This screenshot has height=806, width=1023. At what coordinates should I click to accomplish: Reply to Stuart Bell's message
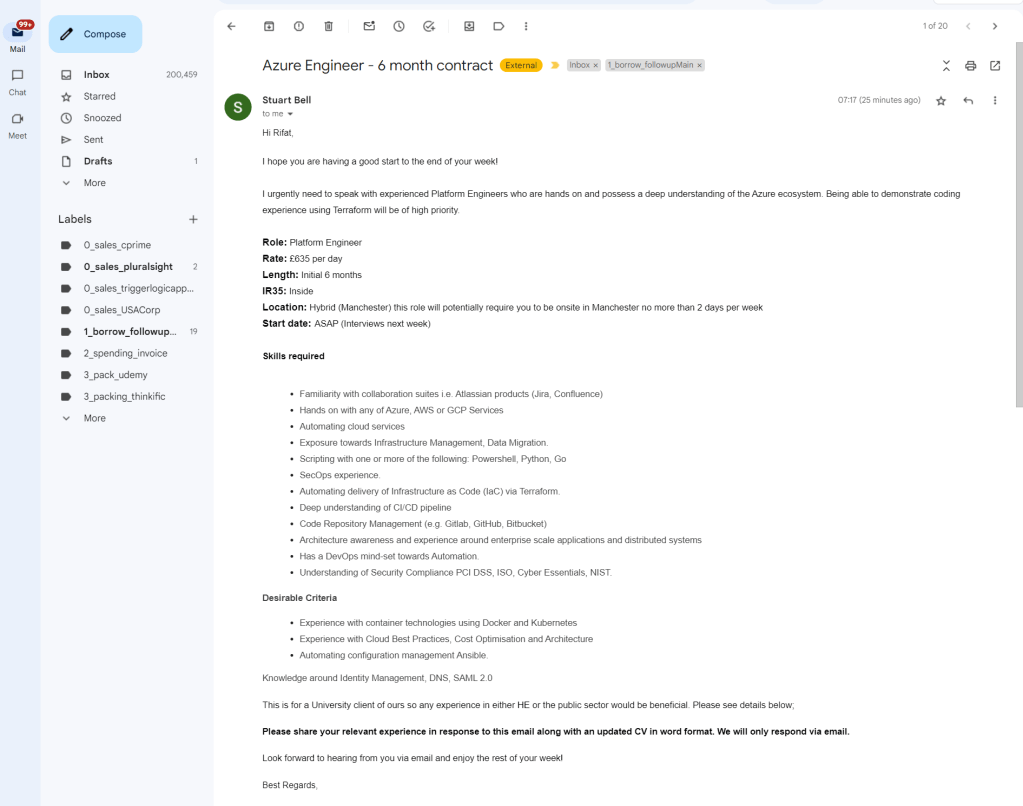pos(968,101)
